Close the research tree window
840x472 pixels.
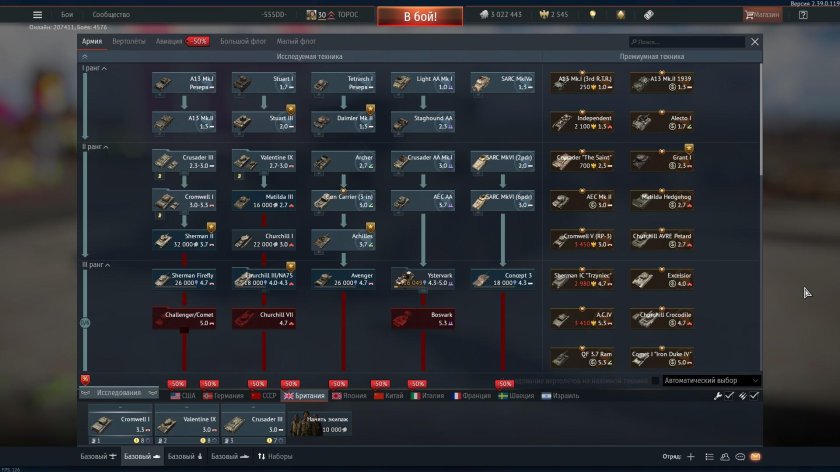(x=755, y=42)
